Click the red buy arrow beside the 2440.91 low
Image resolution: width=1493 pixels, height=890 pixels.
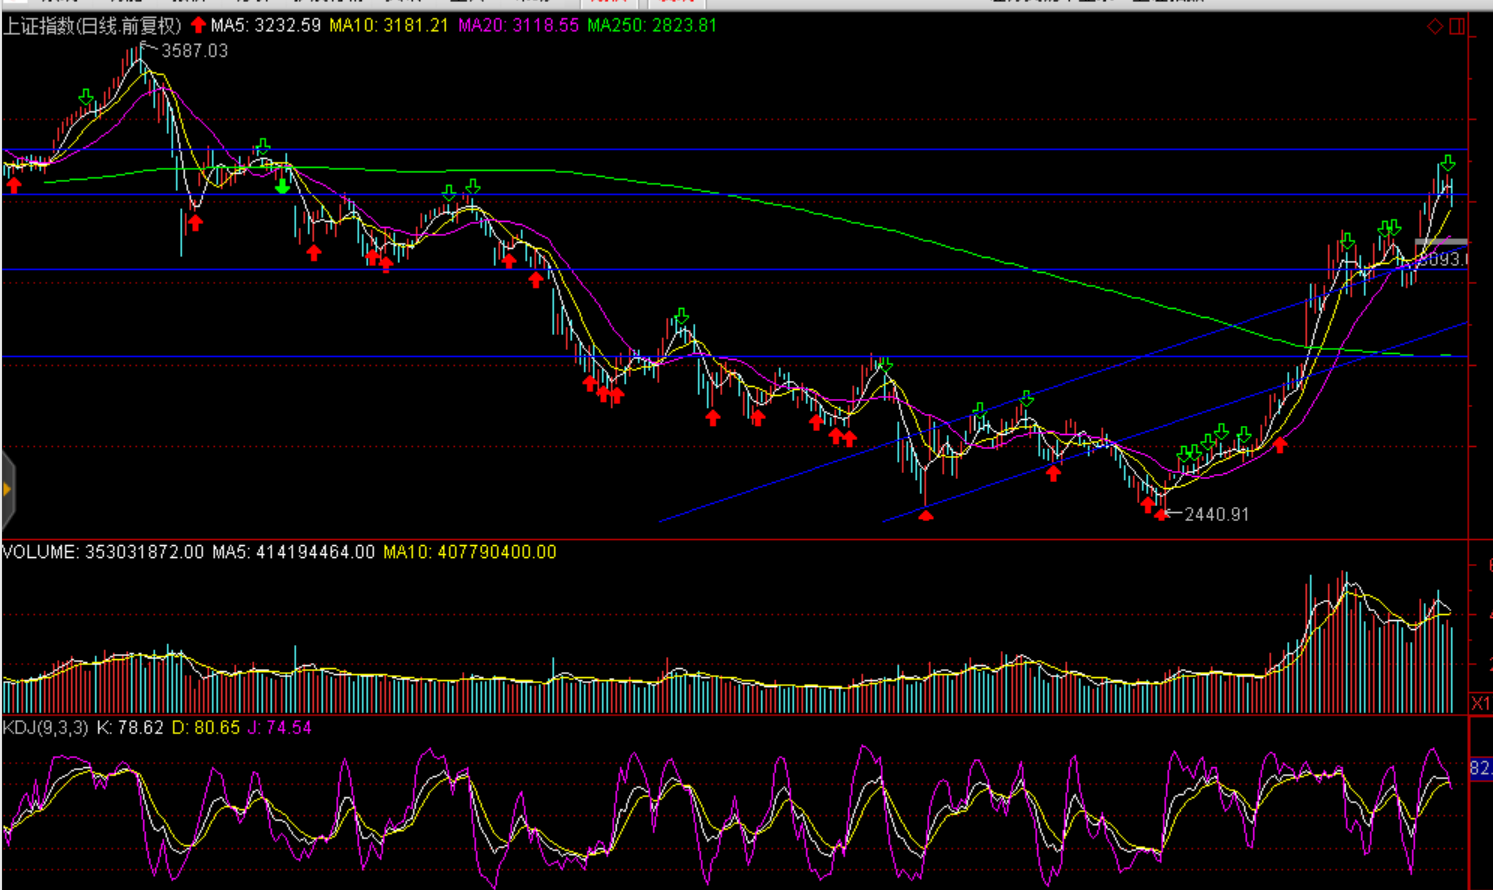[x=1160, y=514]
